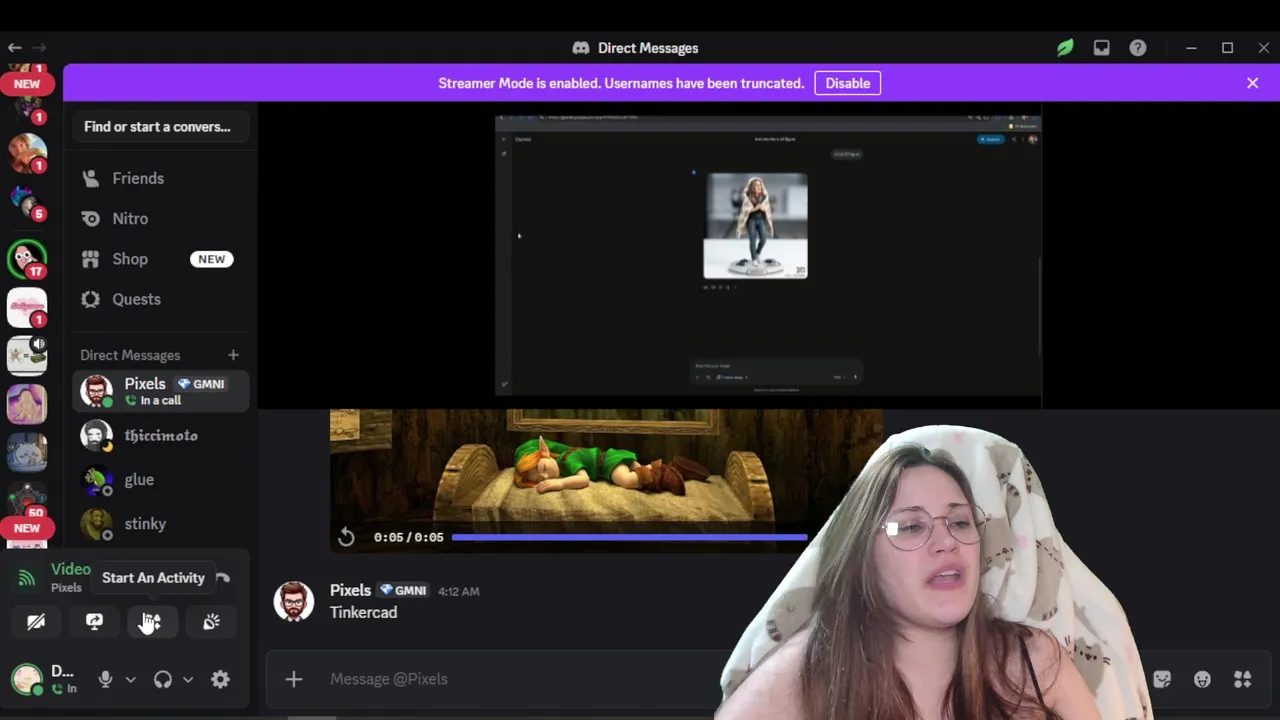Open the shared screen stream view
Image resolution: width=1280 pixels, height=720 pixels.
pos(768,256)
